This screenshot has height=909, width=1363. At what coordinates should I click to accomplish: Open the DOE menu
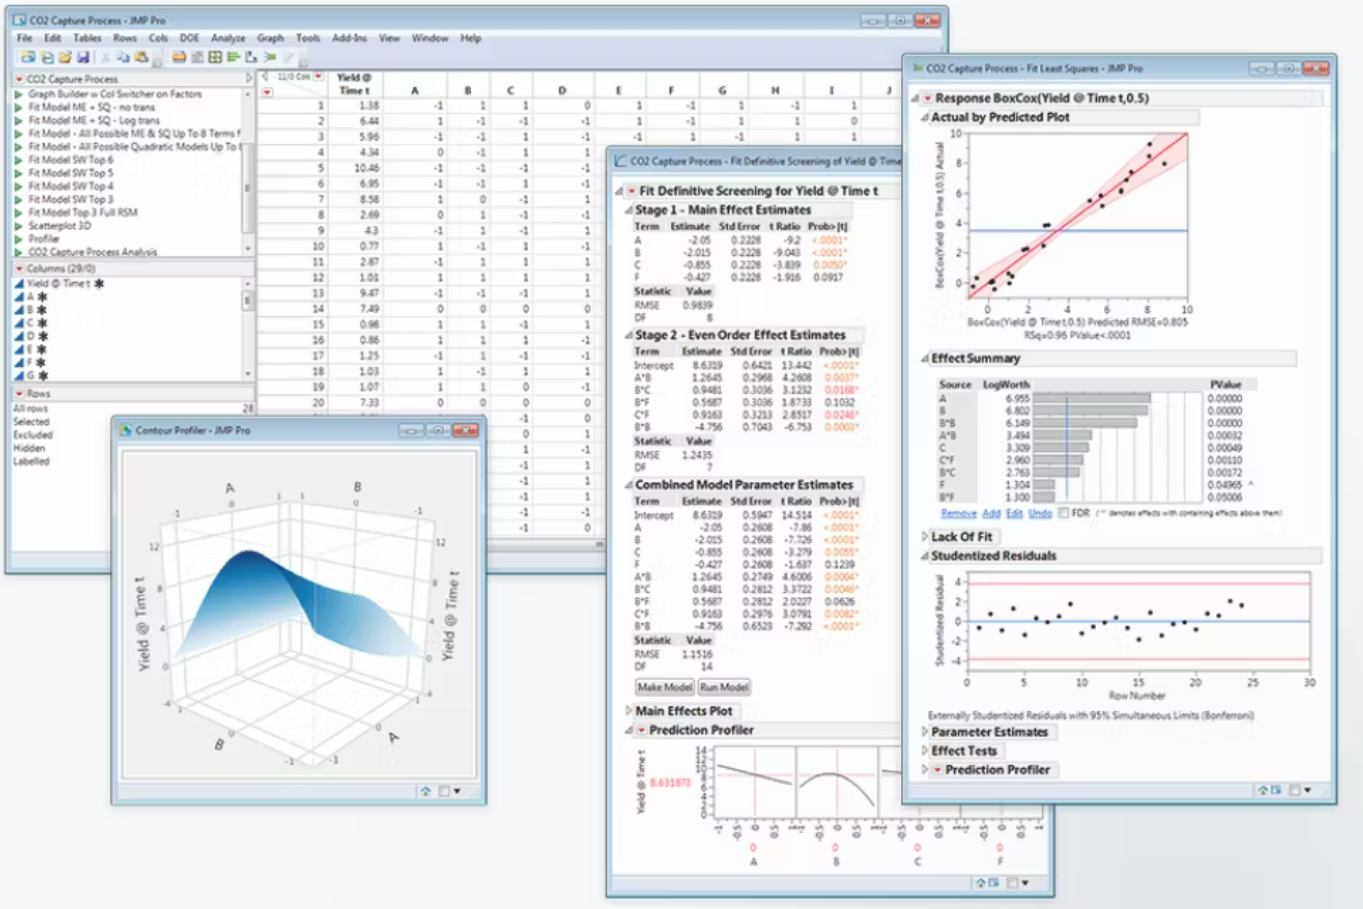point(189,38)
